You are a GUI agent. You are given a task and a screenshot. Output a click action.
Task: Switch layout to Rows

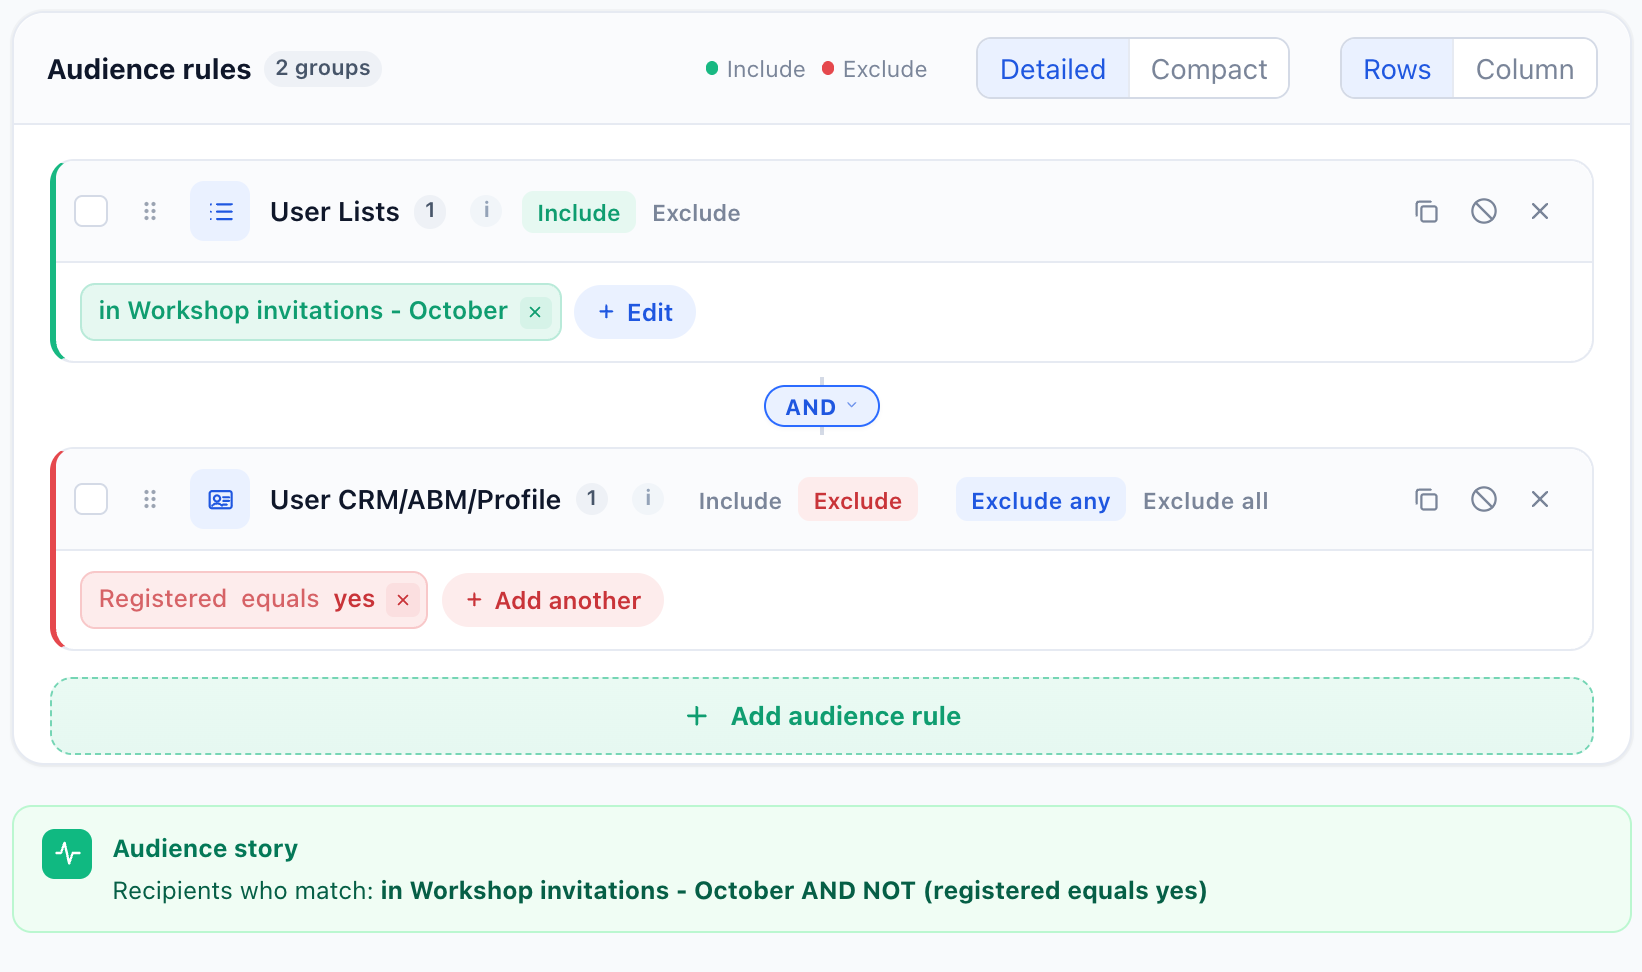[x=1397, y=69]
